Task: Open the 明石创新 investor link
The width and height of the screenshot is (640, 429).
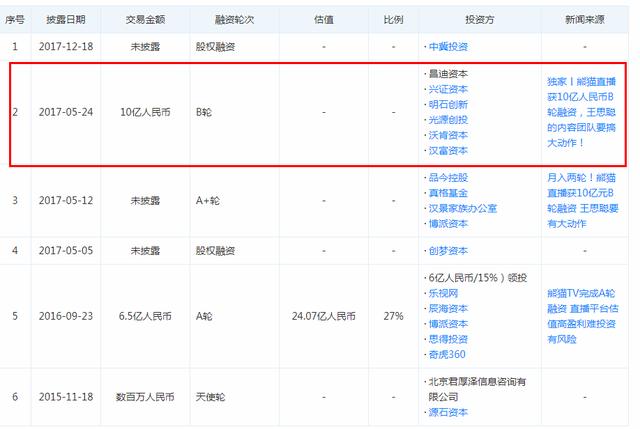Action: tap(448, 104)
